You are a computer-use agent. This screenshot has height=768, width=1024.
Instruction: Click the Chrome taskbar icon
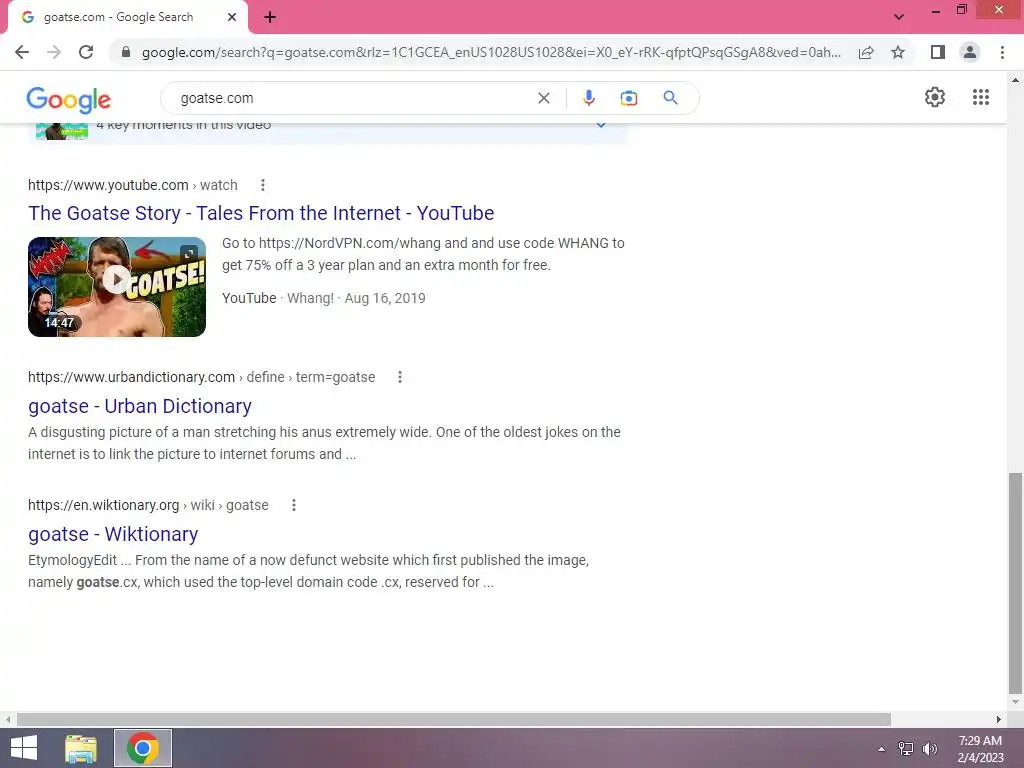143,748
